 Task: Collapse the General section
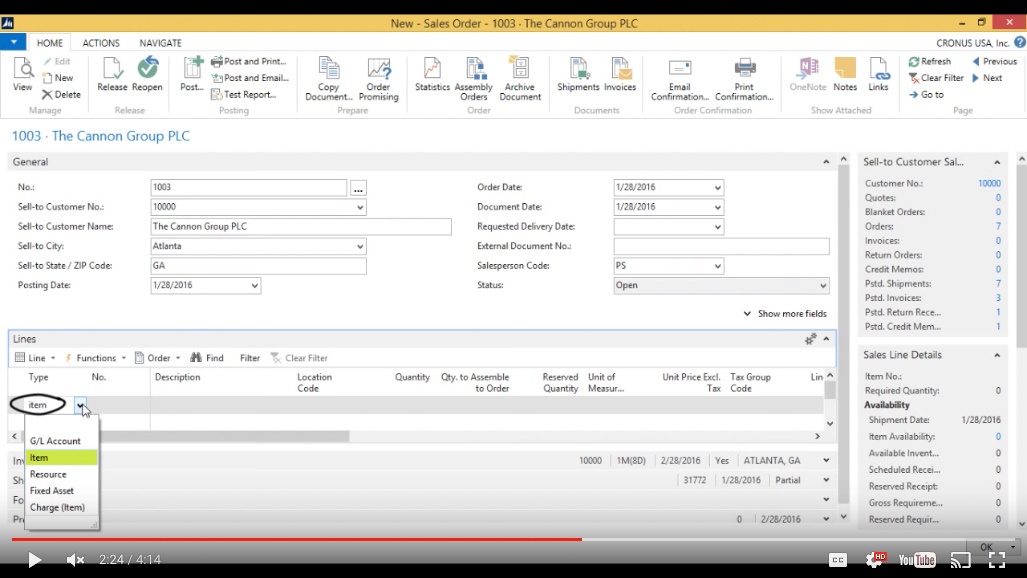826,162
